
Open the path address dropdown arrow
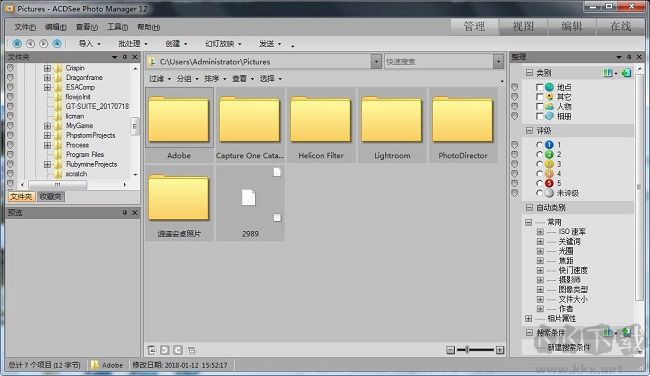376,62
